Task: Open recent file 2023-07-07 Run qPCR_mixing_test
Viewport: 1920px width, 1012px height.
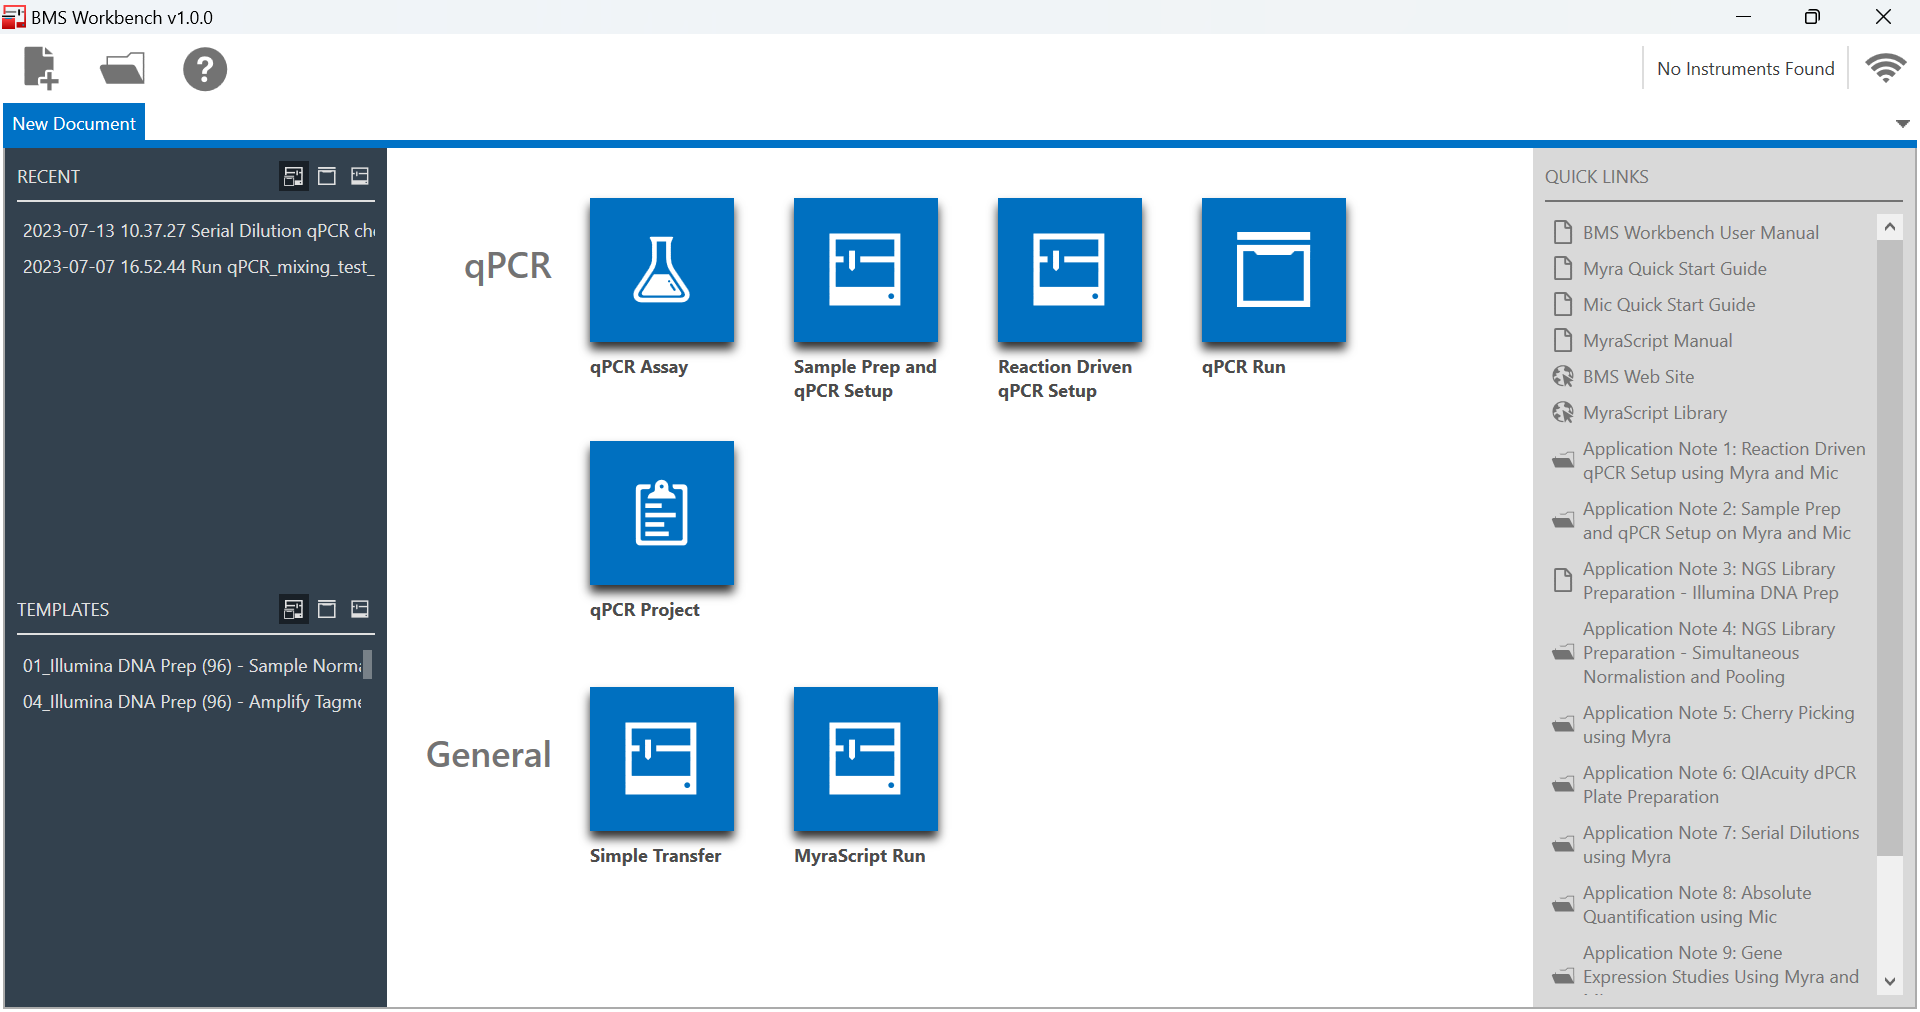Action: tap(198, 266)
